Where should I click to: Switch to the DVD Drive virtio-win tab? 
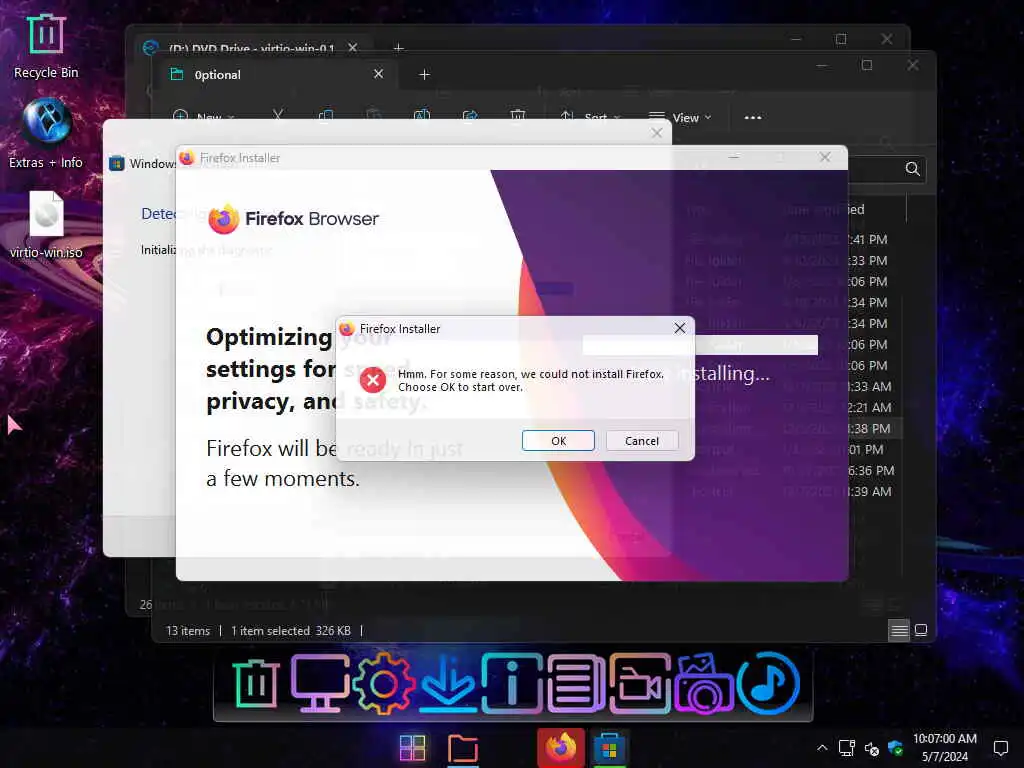251,48
